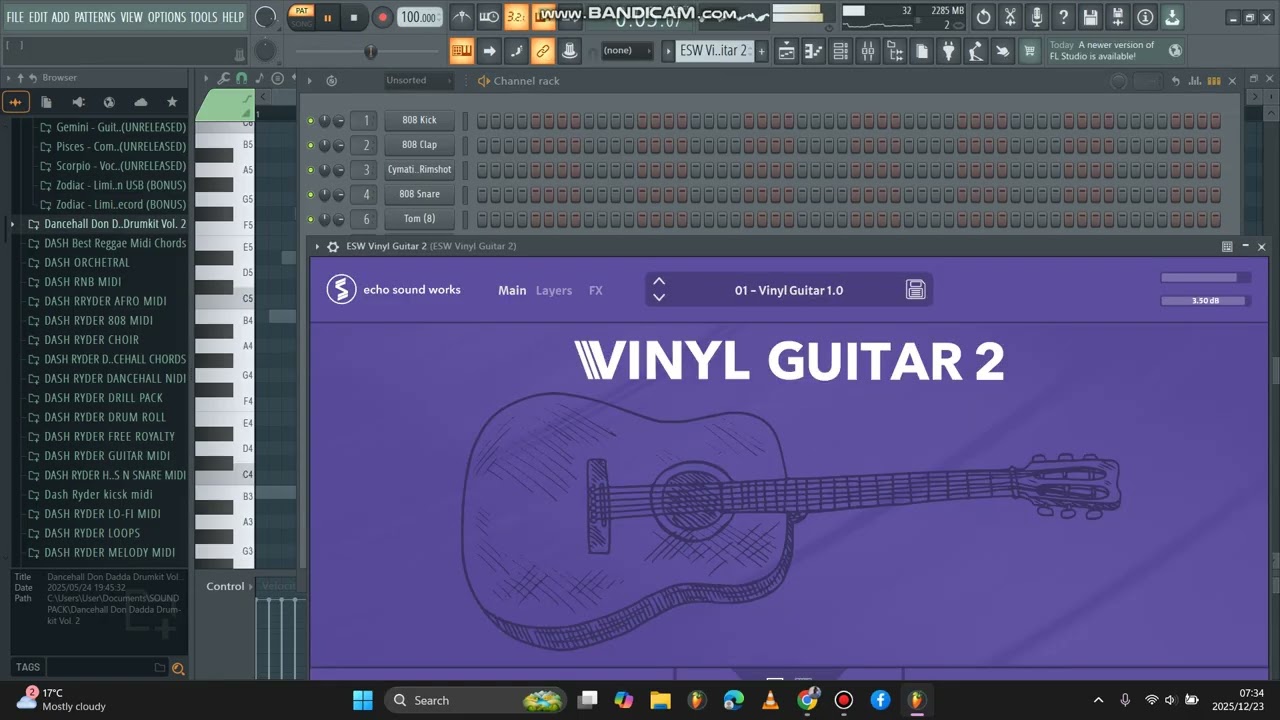
Task: Open the ESW Vinyl Guitar plugin gear settings
Action: 333,246
